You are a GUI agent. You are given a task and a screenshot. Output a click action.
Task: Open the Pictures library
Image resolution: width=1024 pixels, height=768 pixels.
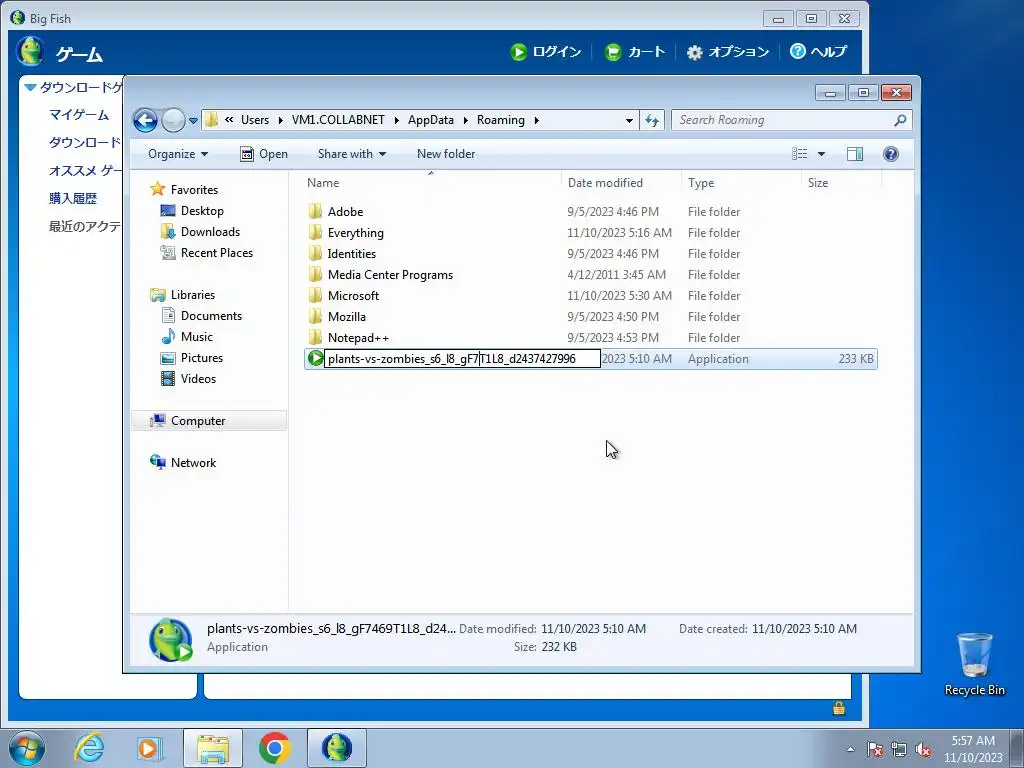click(x=202, y=358)
